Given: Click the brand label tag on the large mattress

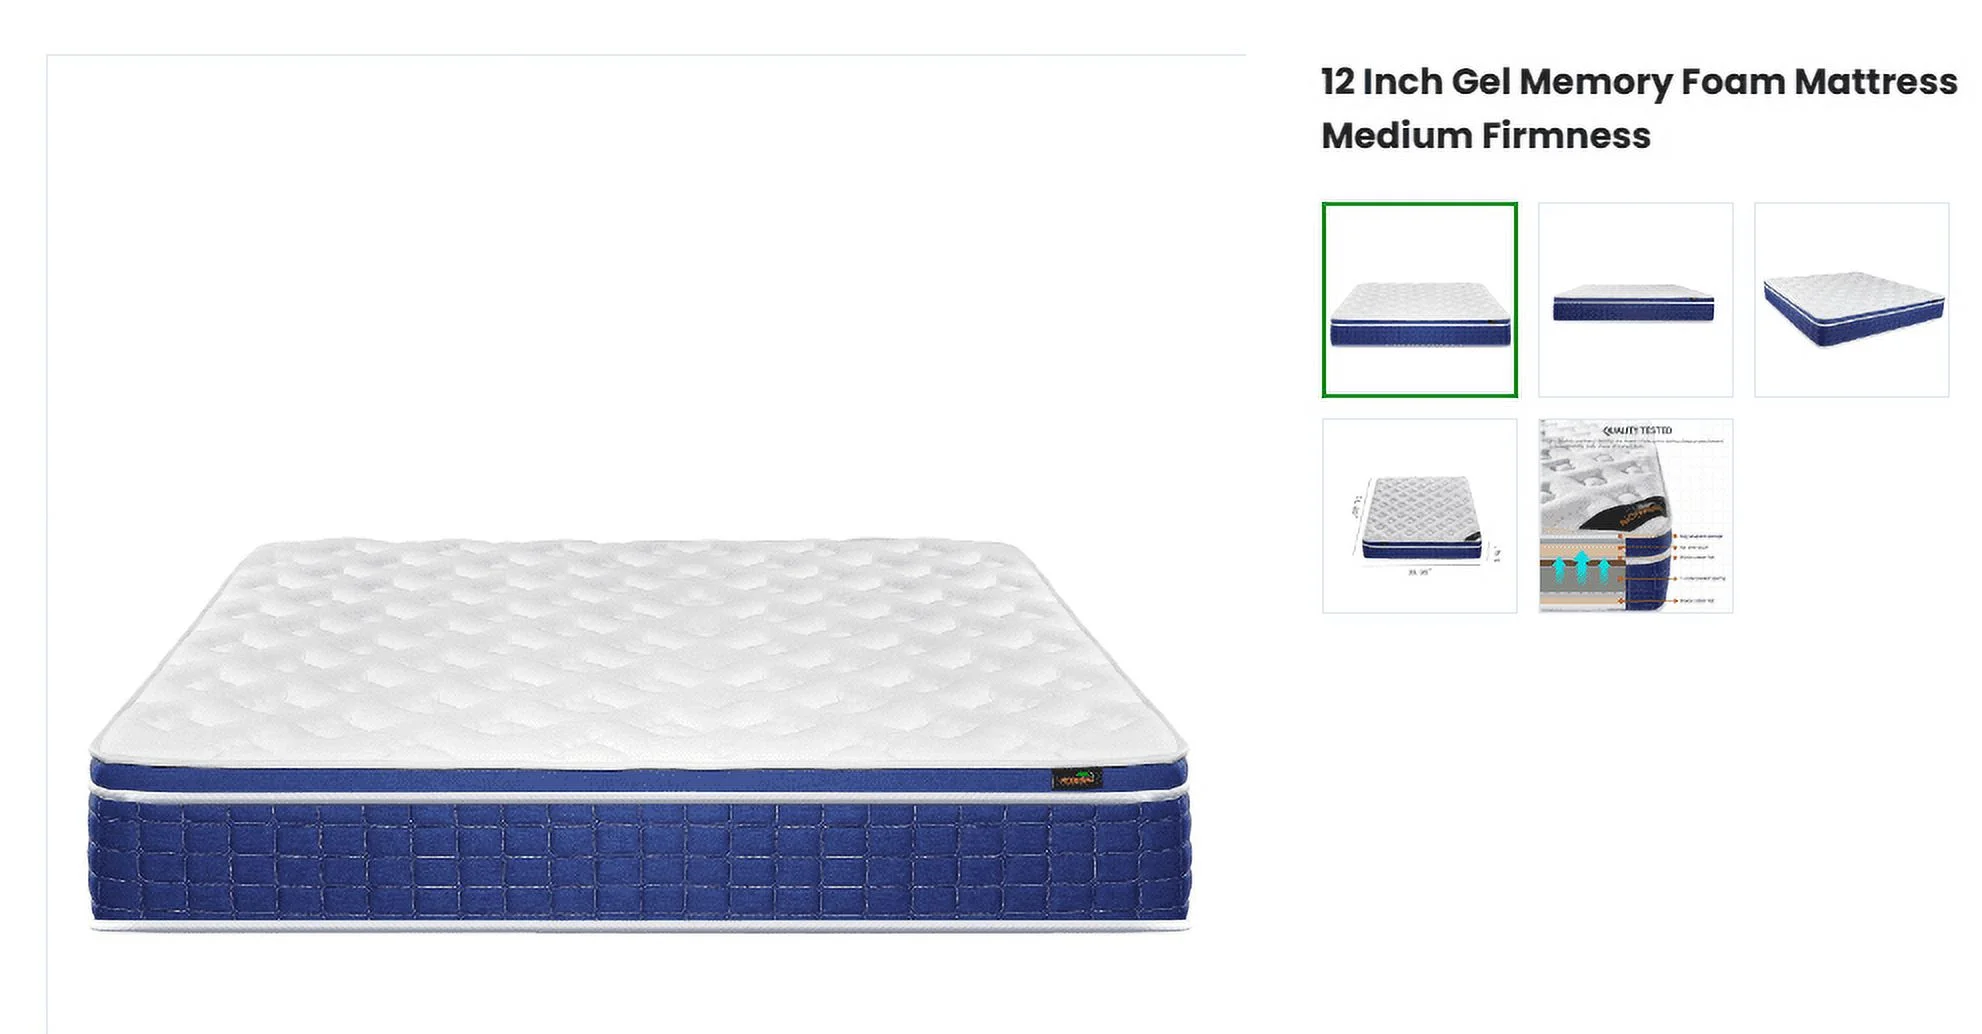Looking at the screenshot, I should coord(1076,778).
